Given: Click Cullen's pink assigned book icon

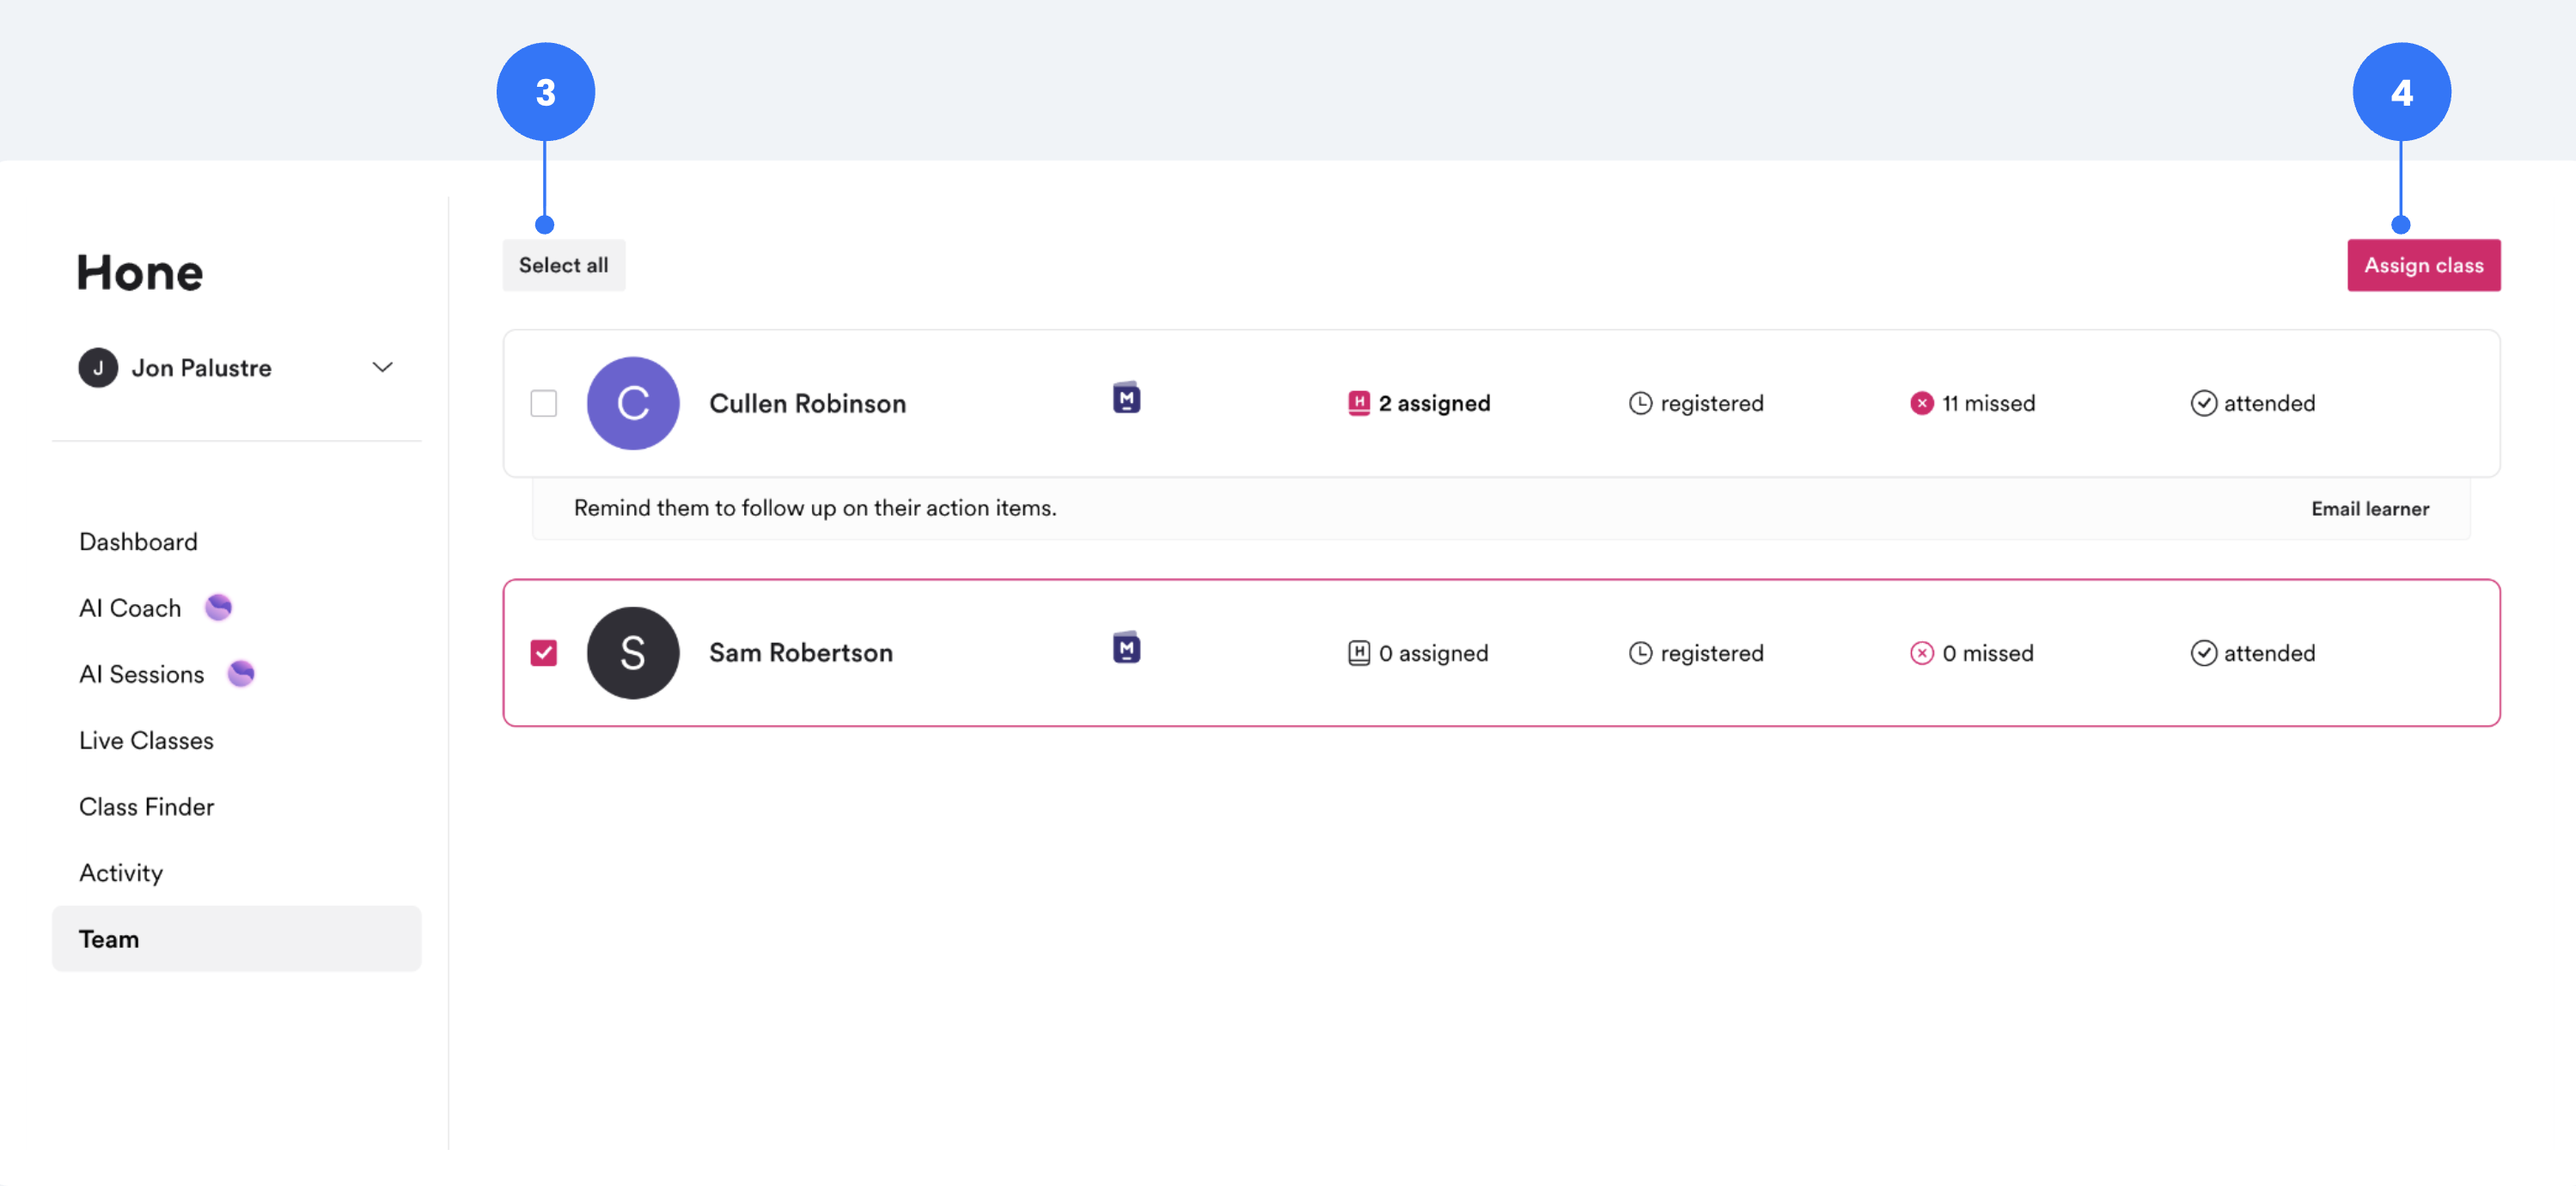Looking at the screenshot, I should click(x=1358, y=403).
